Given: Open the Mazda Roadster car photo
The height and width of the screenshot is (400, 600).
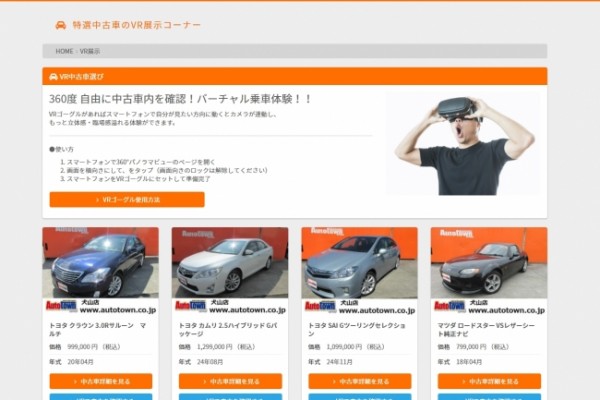Looking at the screenshot, I should [489, 263].
